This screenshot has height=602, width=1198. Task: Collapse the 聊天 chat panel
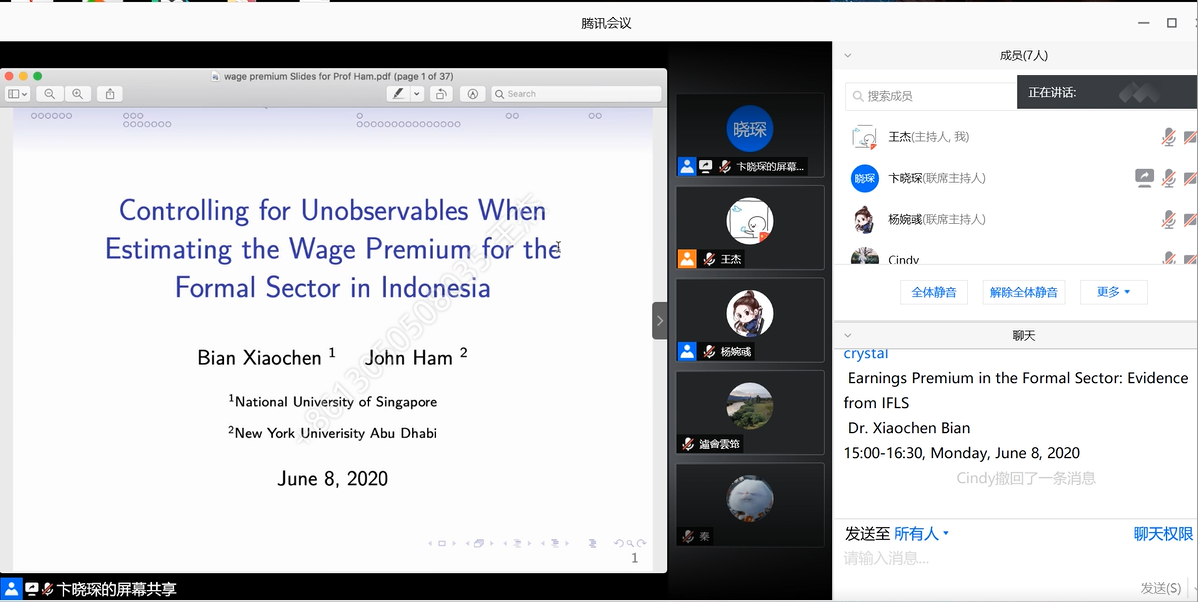click(847, 335)
